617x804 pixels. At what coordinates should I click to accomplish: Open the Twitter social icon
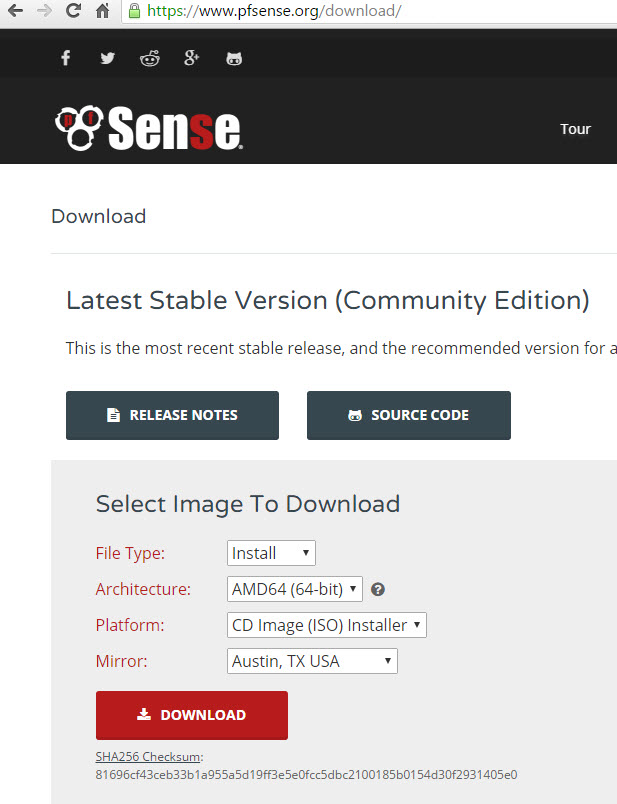[107, 58]
